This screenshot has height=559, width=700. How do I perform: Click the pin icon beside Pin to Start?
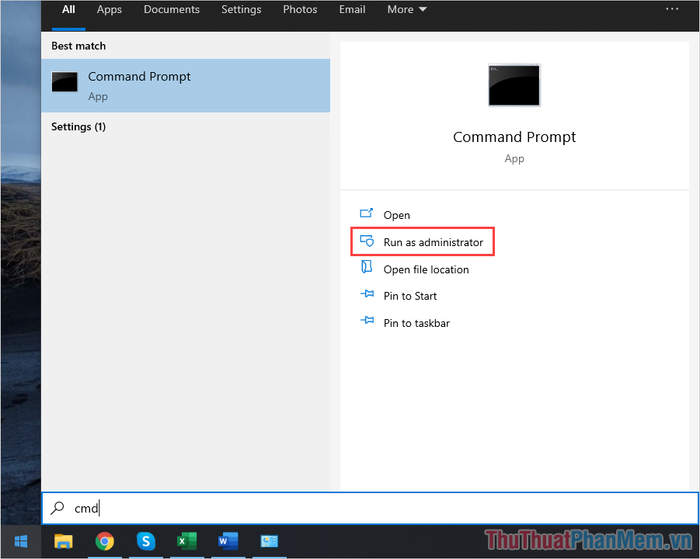(367, 294)
